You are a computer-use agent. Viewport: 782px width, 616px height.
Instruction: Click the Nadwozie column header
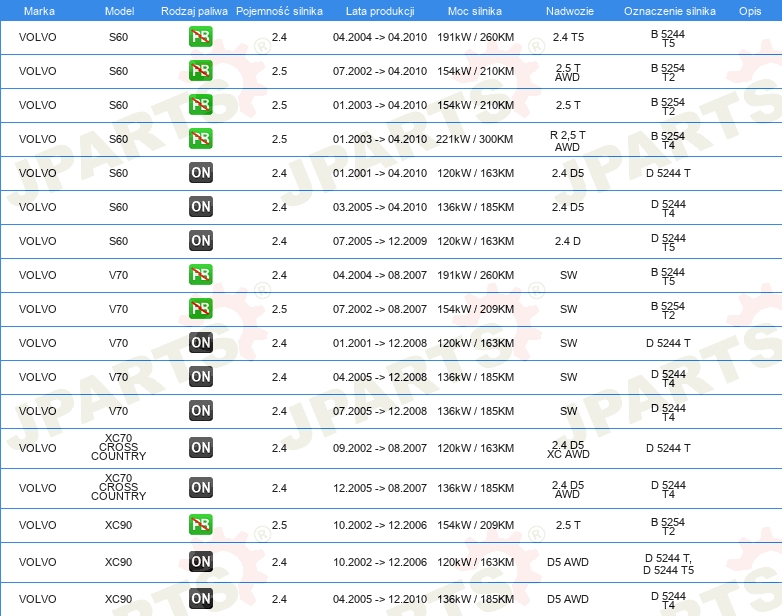pyautogui.click(x=570, y=11)
